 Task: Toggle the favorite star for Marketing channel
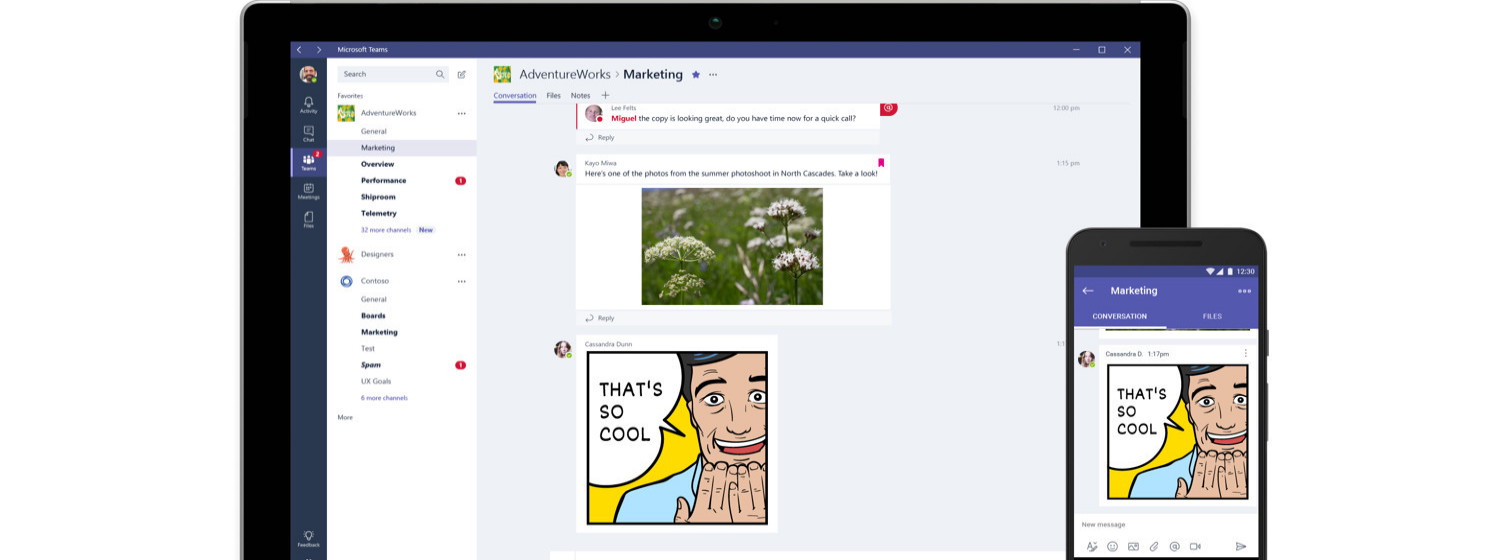click(x=696, y=74)
